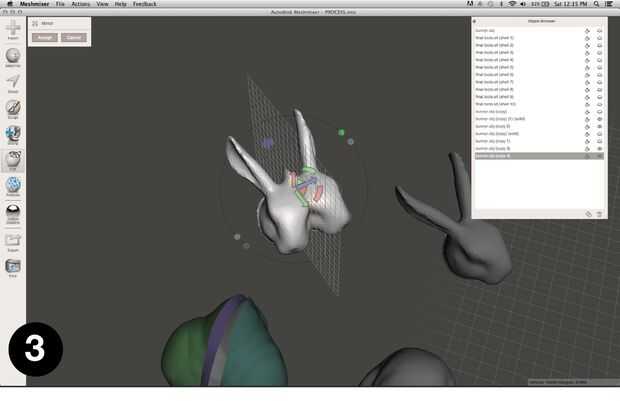Select the top row in Object Browser
Image resolution: width=620 pixels, height=401 pixels.
click(x=539, y=31)
